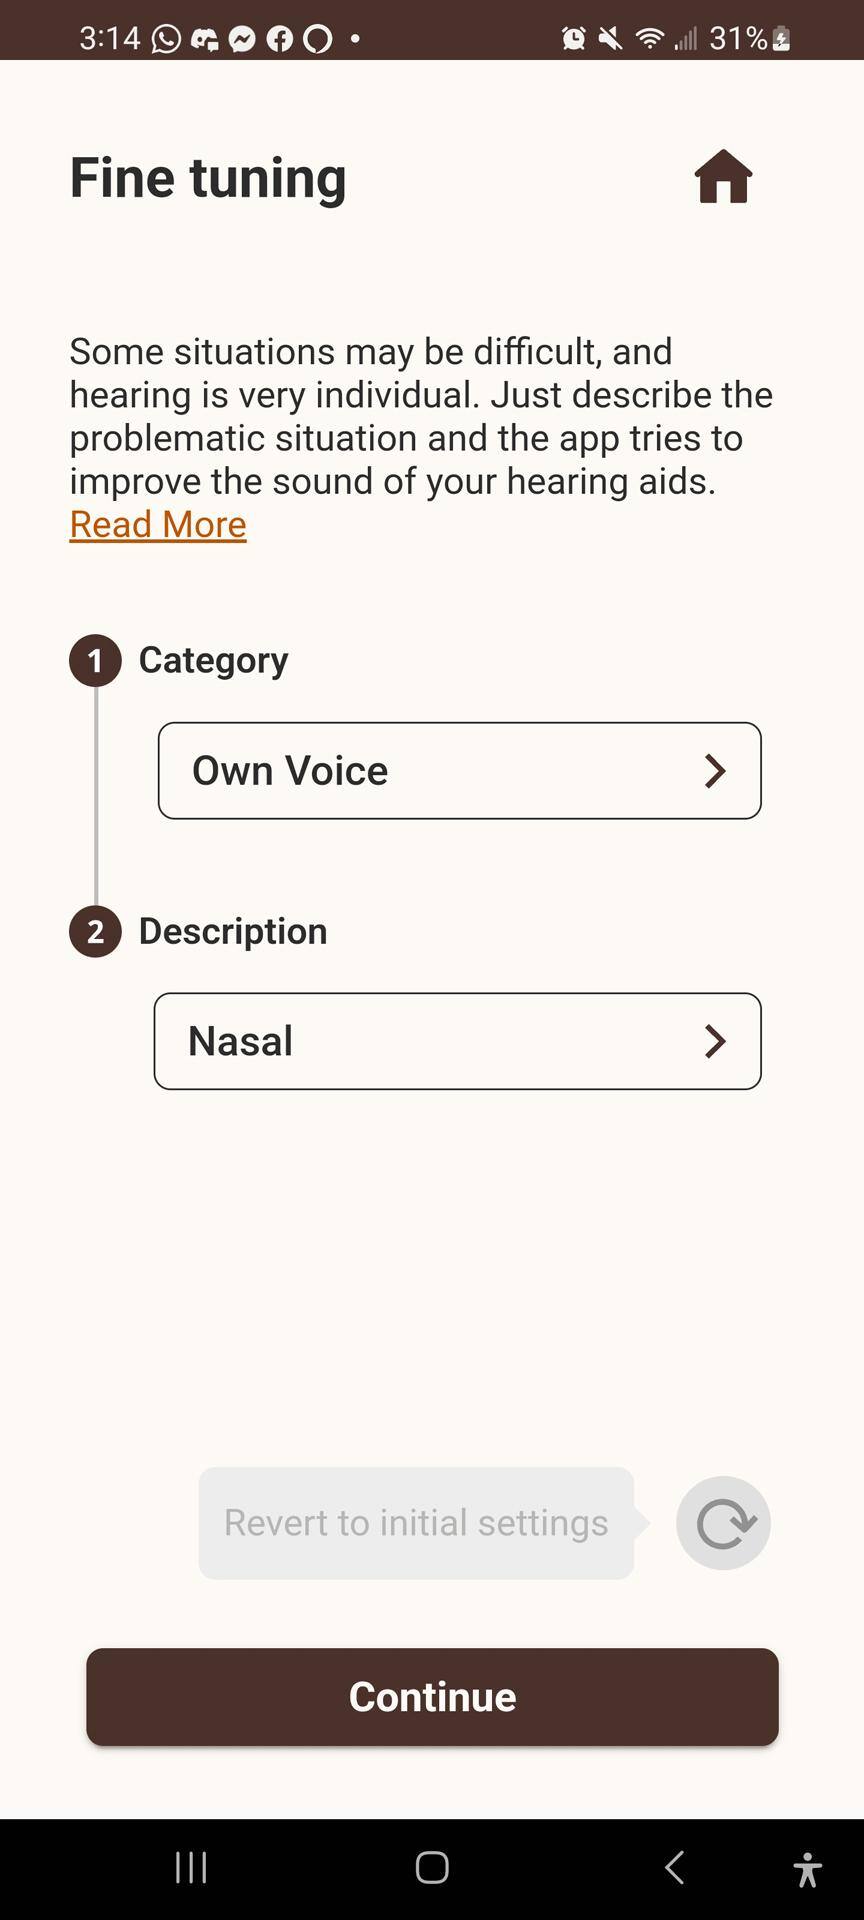This screenshot has height=1920, width=864.
Task: Click the circular revert arrow icon
Action: pyautogui.click(x=723, y=1523)
